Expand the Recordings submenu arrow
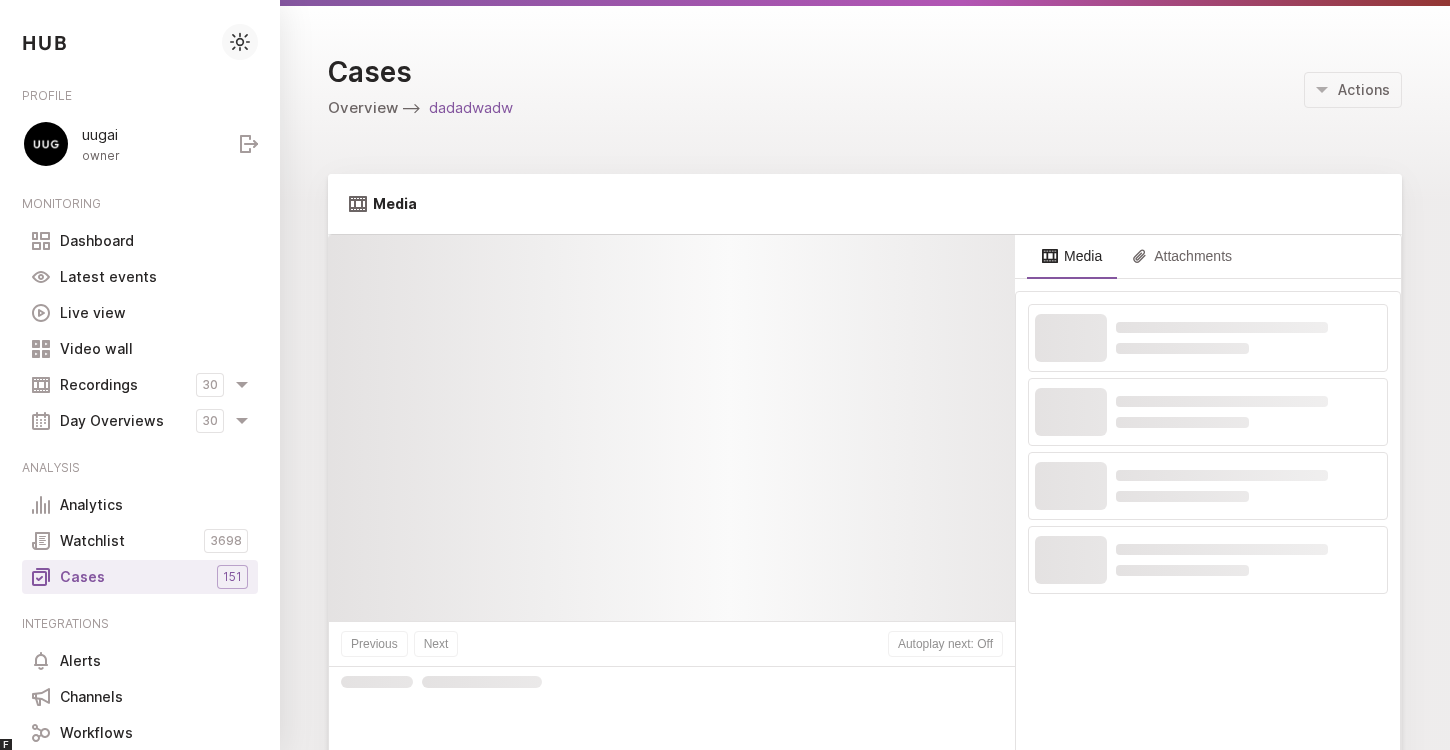This screenshot has height=750, width=1450. [x=242, y=385]
